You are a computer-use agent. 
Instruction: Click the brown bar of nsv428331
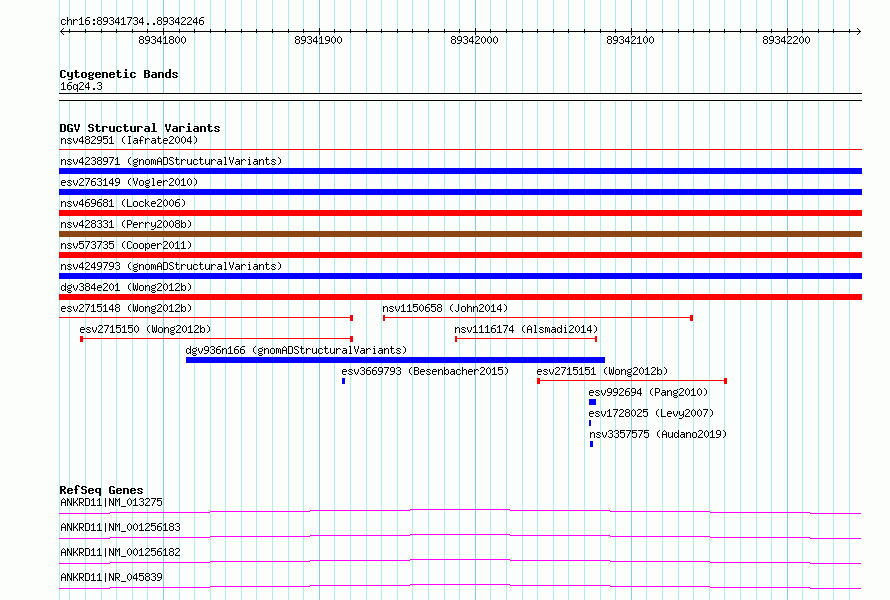pos(460,234)
